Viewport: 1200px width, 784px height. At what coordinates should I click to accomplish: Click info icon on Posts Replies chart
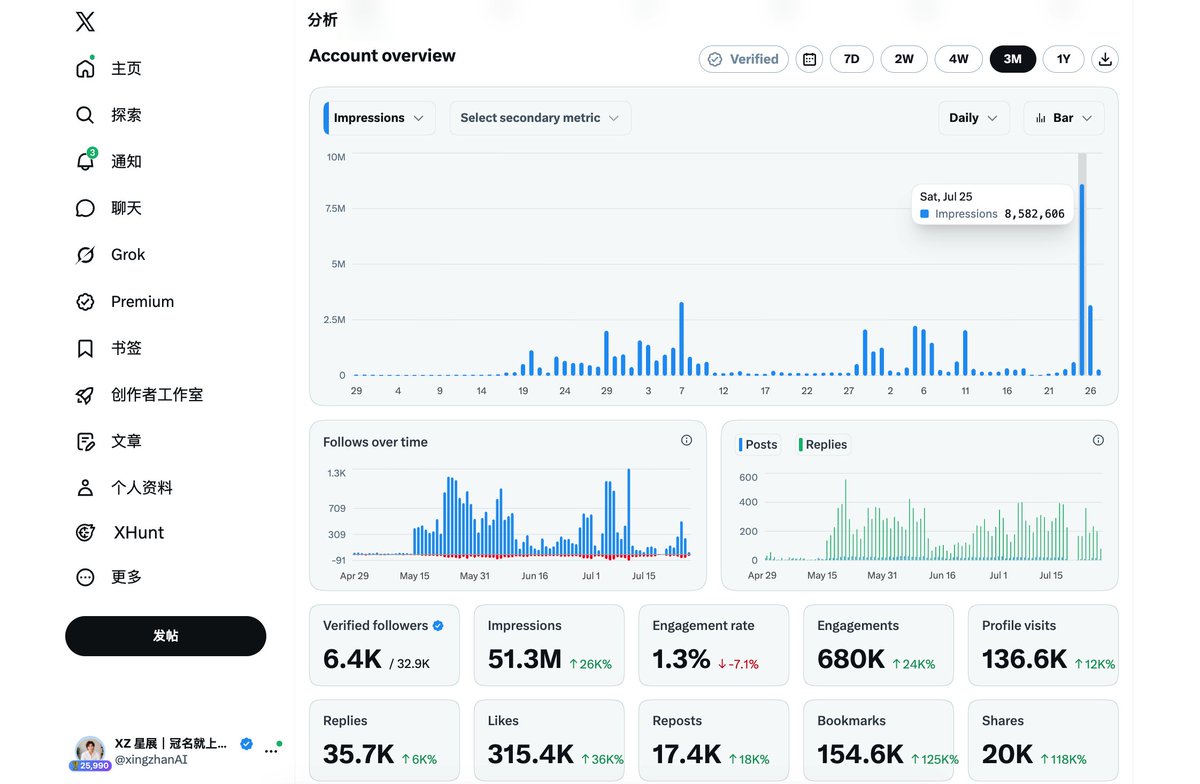(1098, 440)
